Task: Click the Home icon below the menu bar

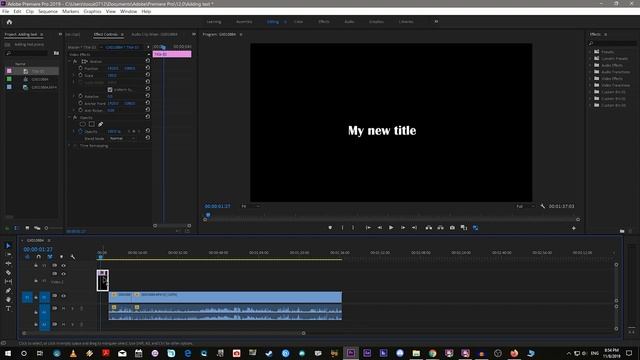Action: (x=9, y=22)
